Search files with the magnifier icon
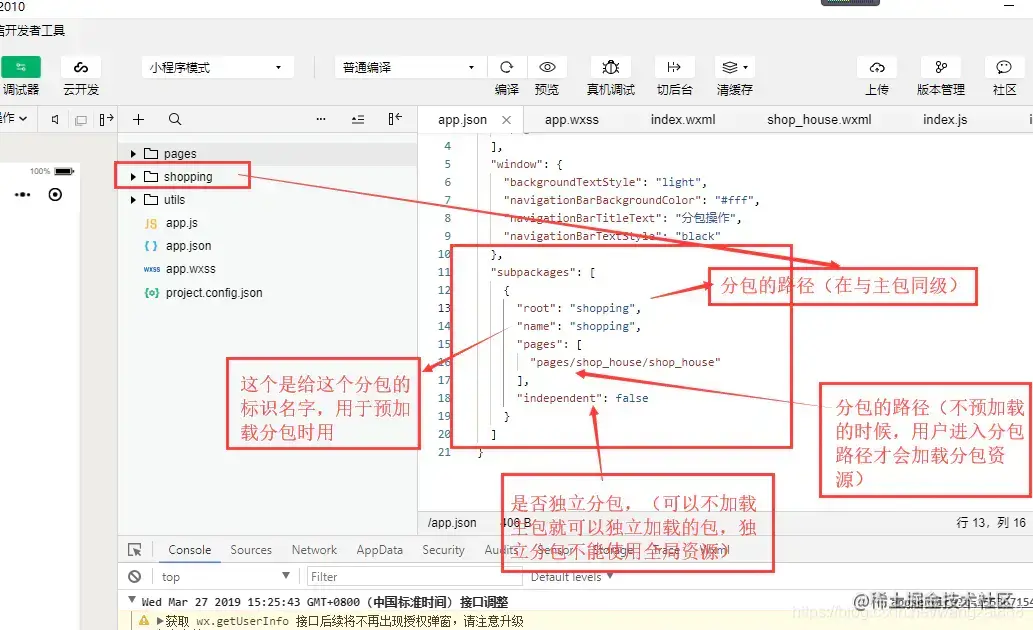The image size is (1033, 630). [x=175, y=119]
